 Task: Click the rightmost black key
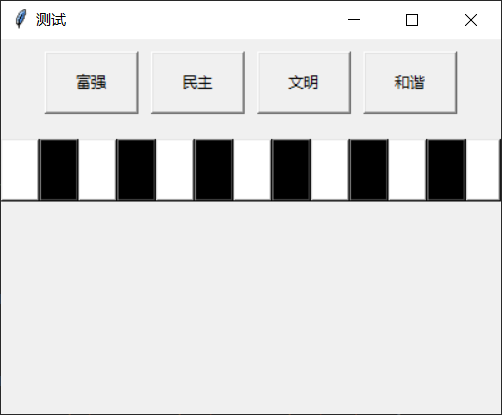click(x=446, y=170)
